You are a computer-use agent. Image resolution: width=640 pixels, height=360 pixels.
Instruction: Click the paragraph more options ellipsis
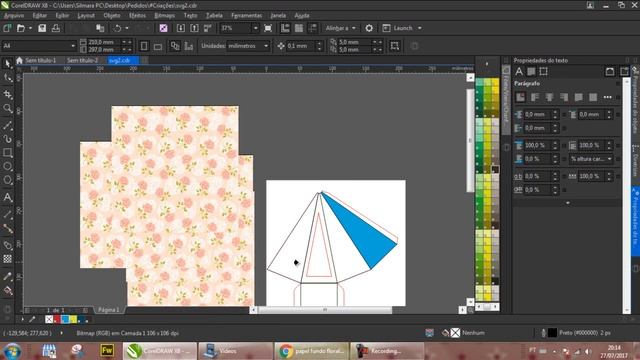pyautogui.click(x=607, y=97)
